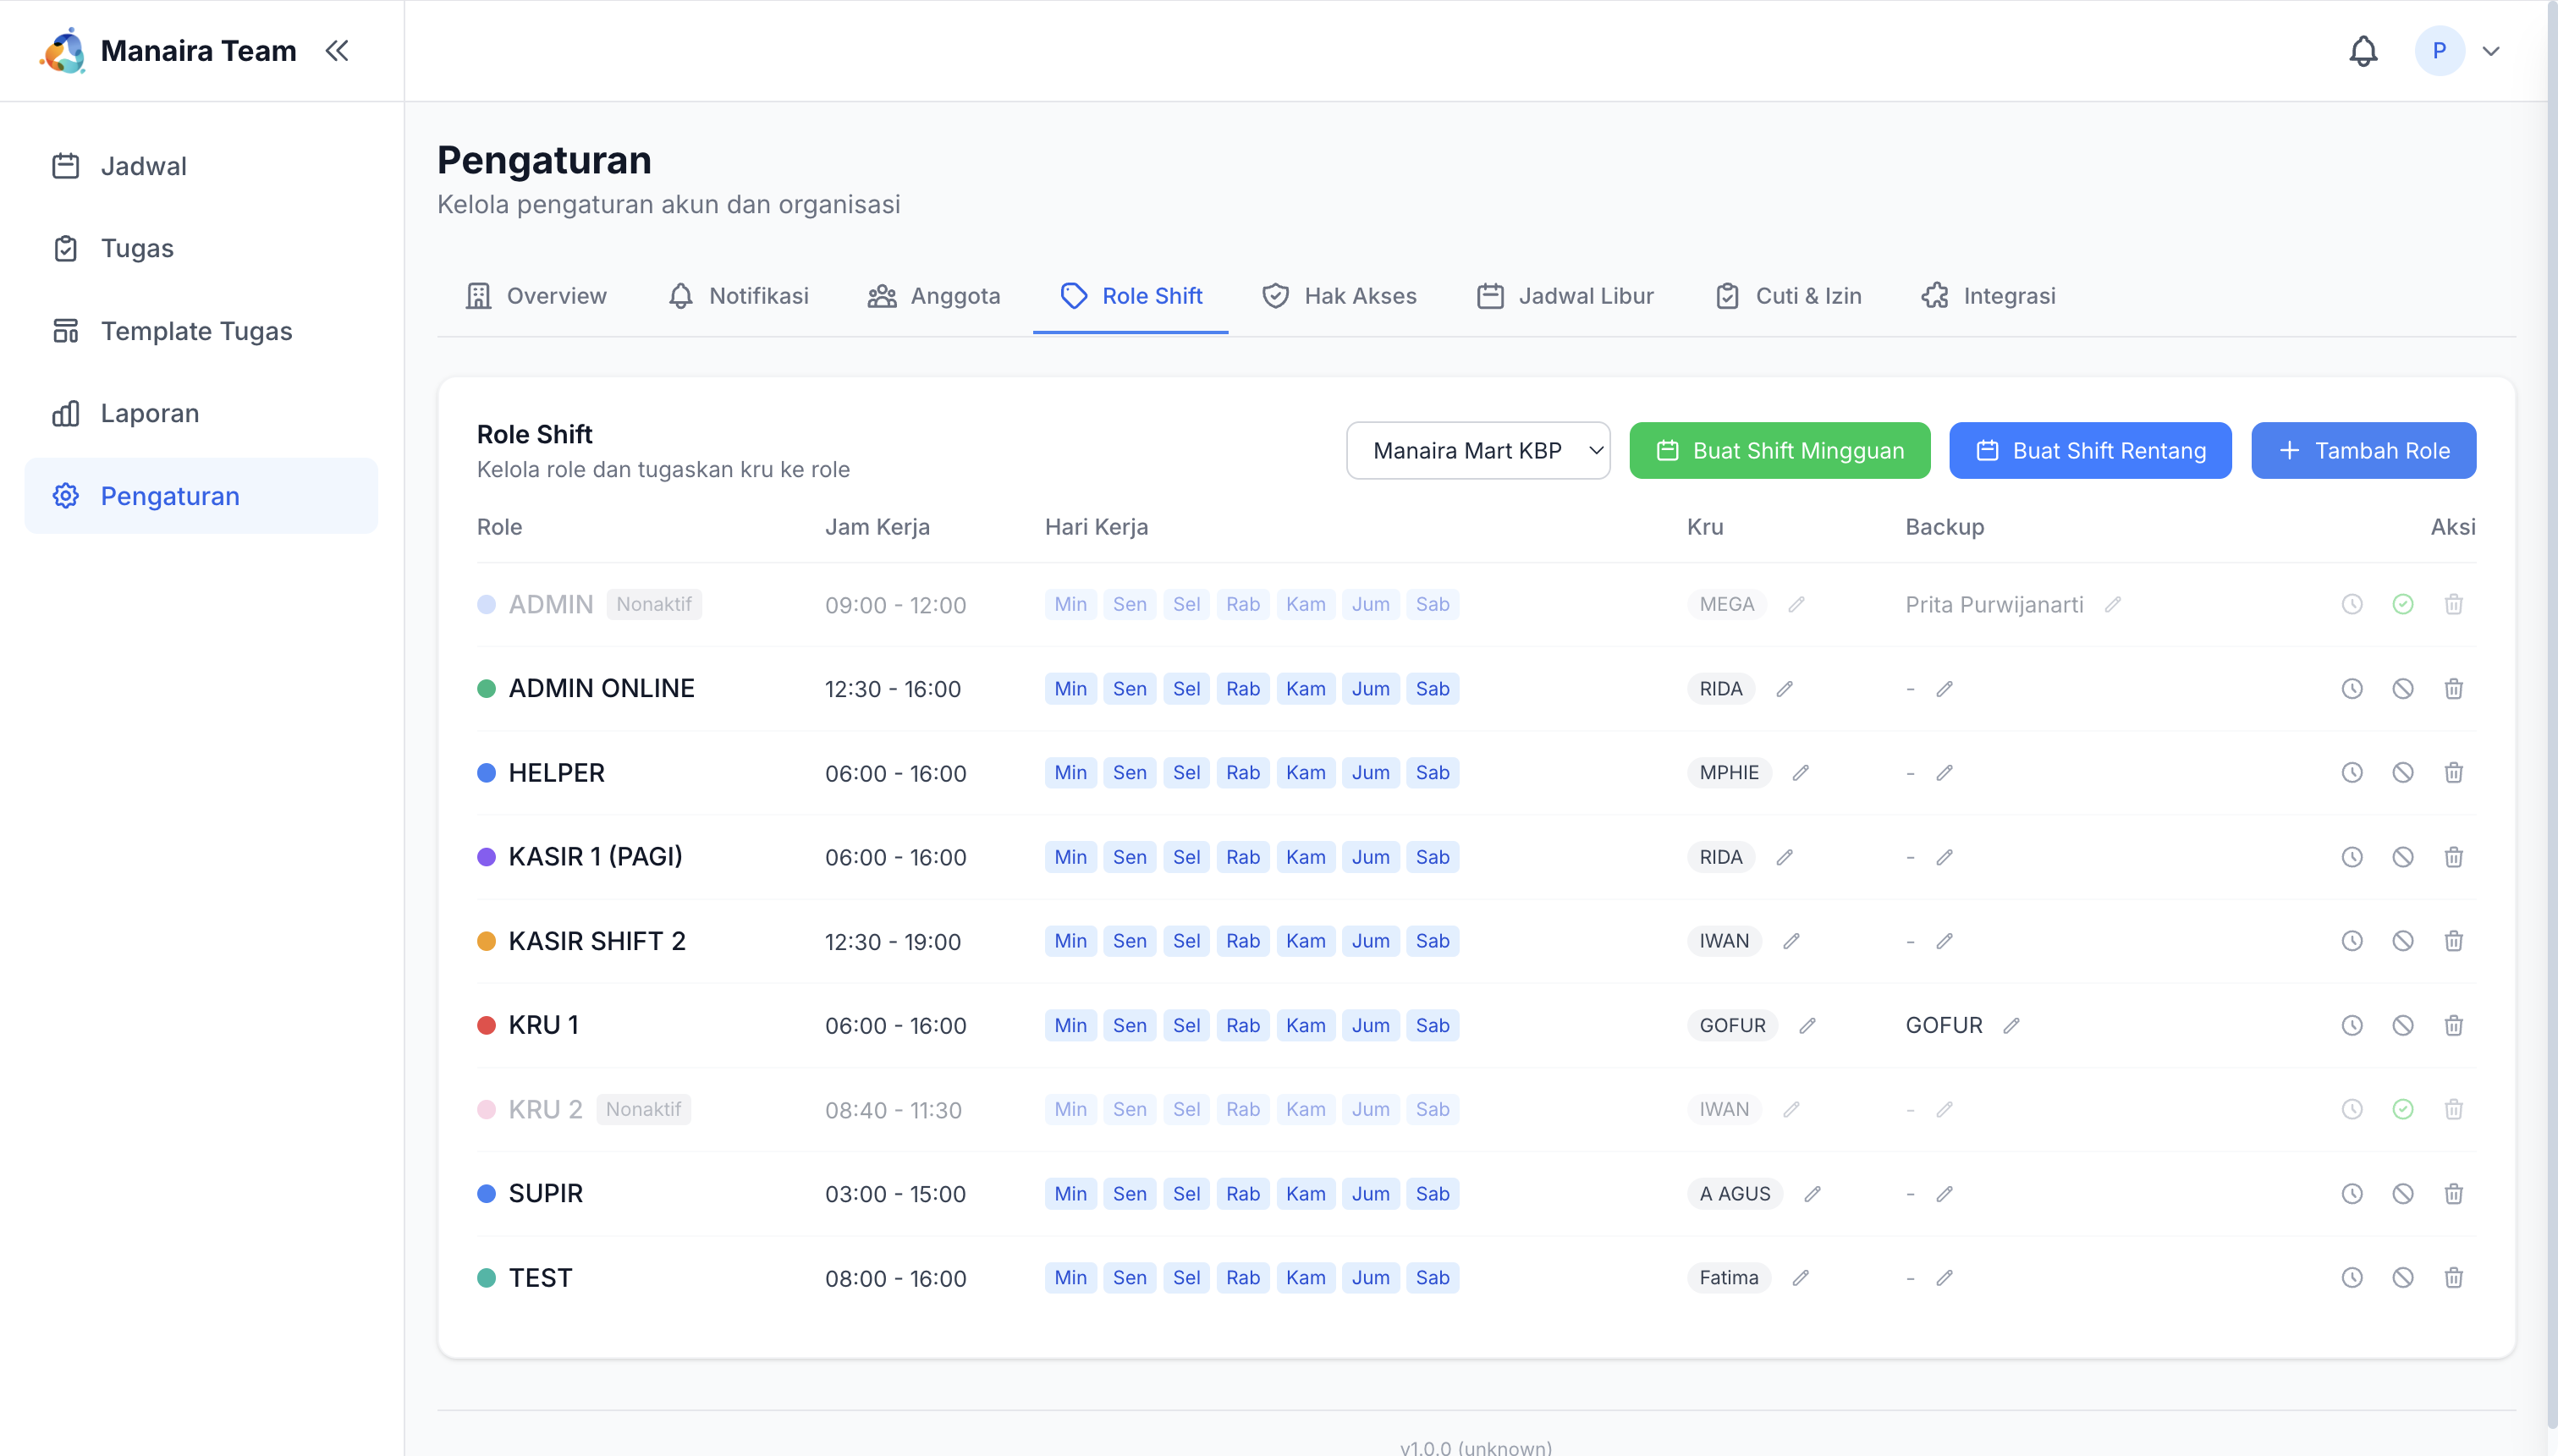Click the clock icon on the HELPER row
The height and width of the screenshot is (1456, 2558).
pos(2351,772)
